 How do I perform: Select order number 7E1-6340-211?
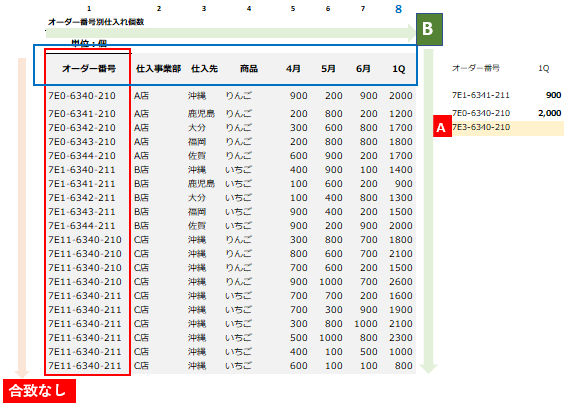coord(82,170)
